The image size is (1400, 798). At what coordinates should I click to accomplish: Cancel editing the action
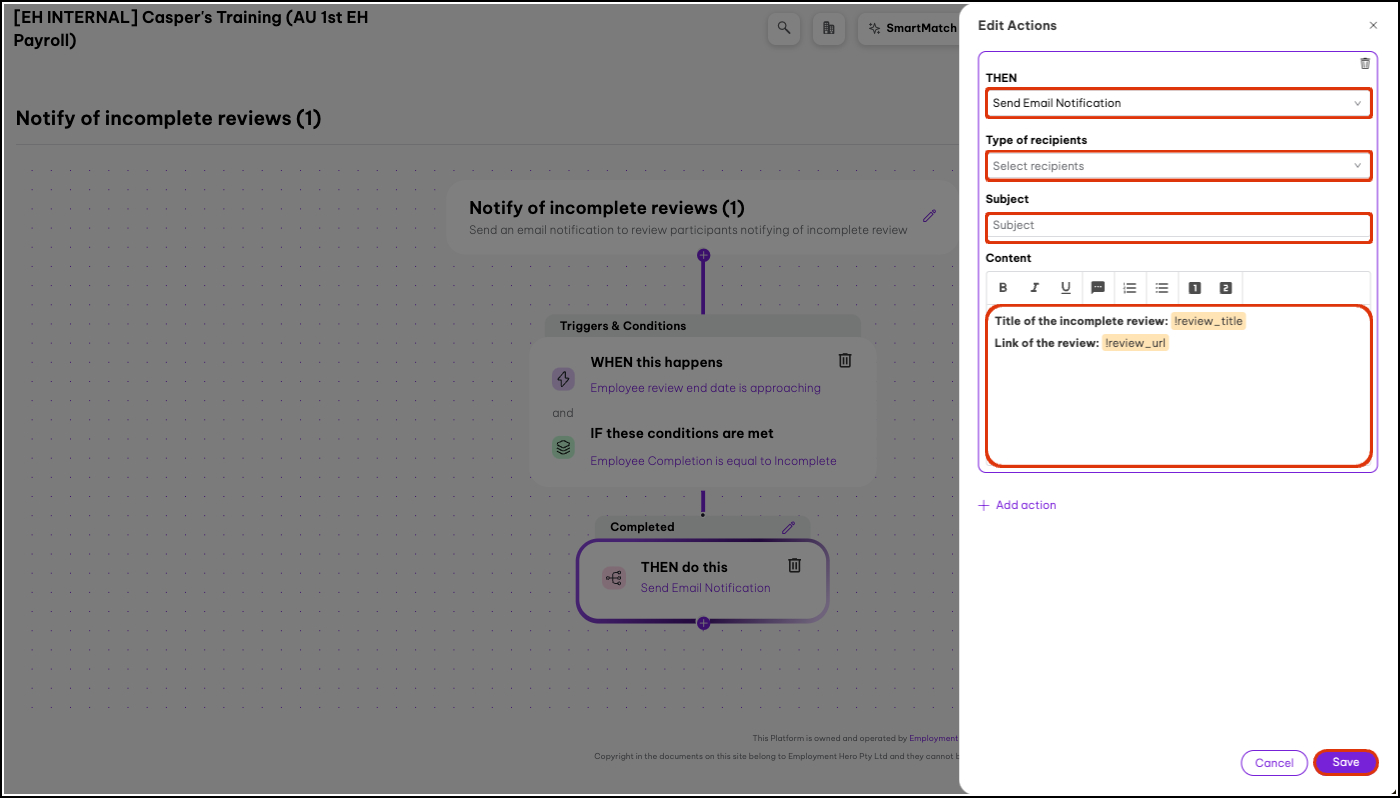(x=1274, y=763)
